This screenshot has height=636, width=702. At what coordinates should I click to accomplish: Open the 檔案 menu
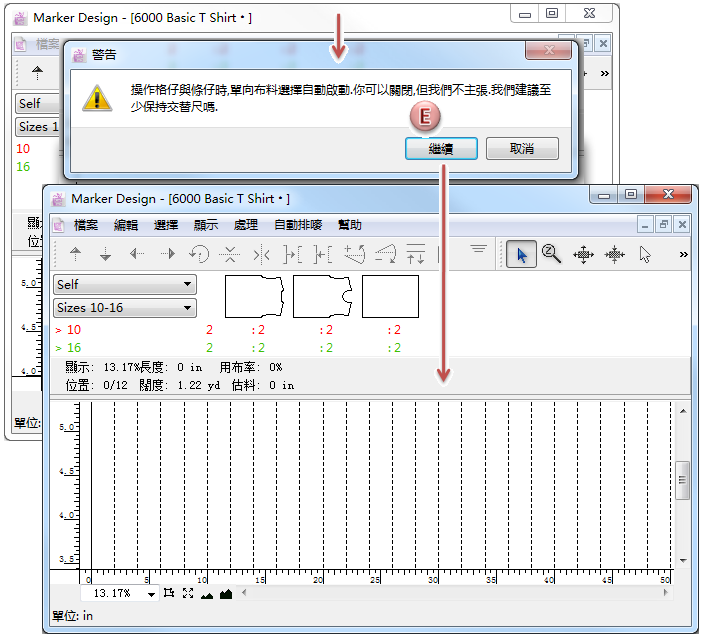click(86, 225)
